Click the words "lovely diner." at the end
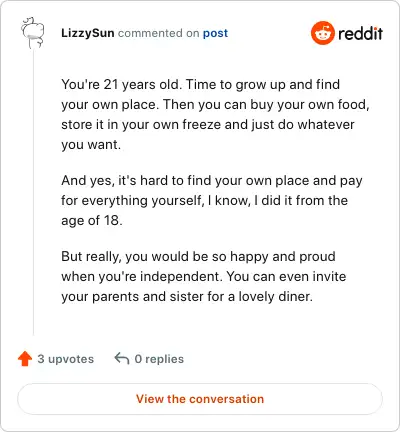400x432 pixels. (275, 296)
